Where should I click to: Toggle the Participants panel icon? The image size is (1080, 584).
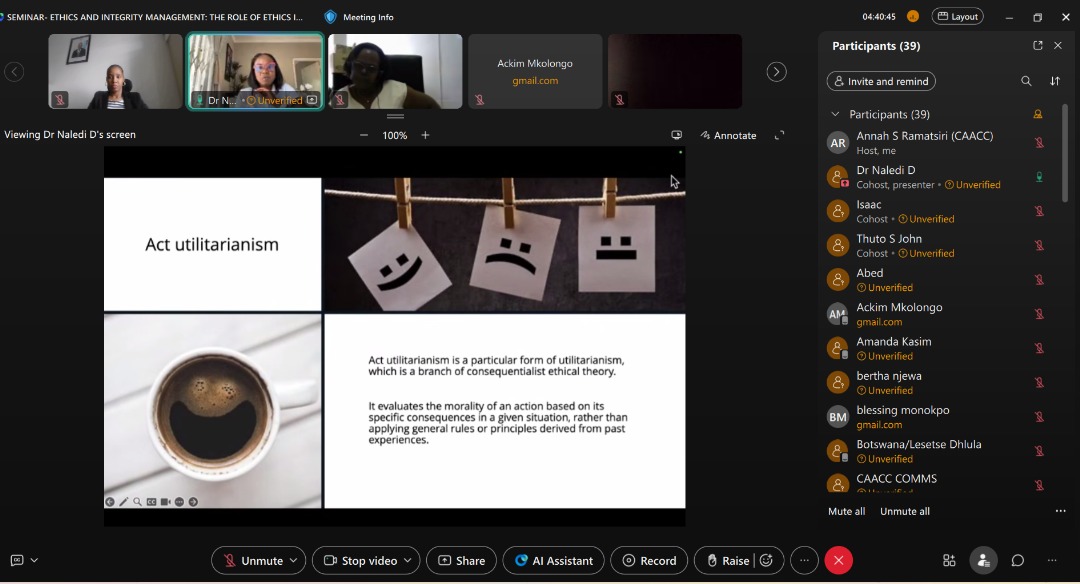pyautogui.click(x=983, y=561)
